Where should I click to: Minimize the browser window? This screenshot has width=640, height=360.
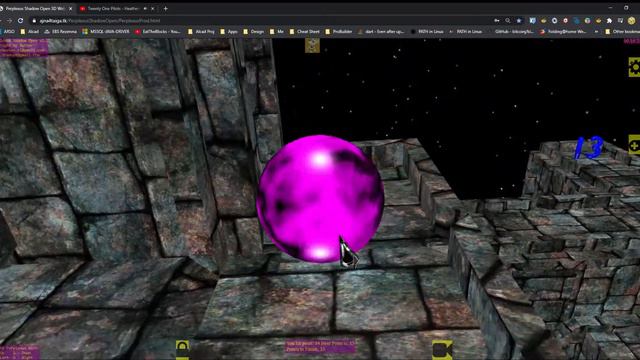[610, 7]
